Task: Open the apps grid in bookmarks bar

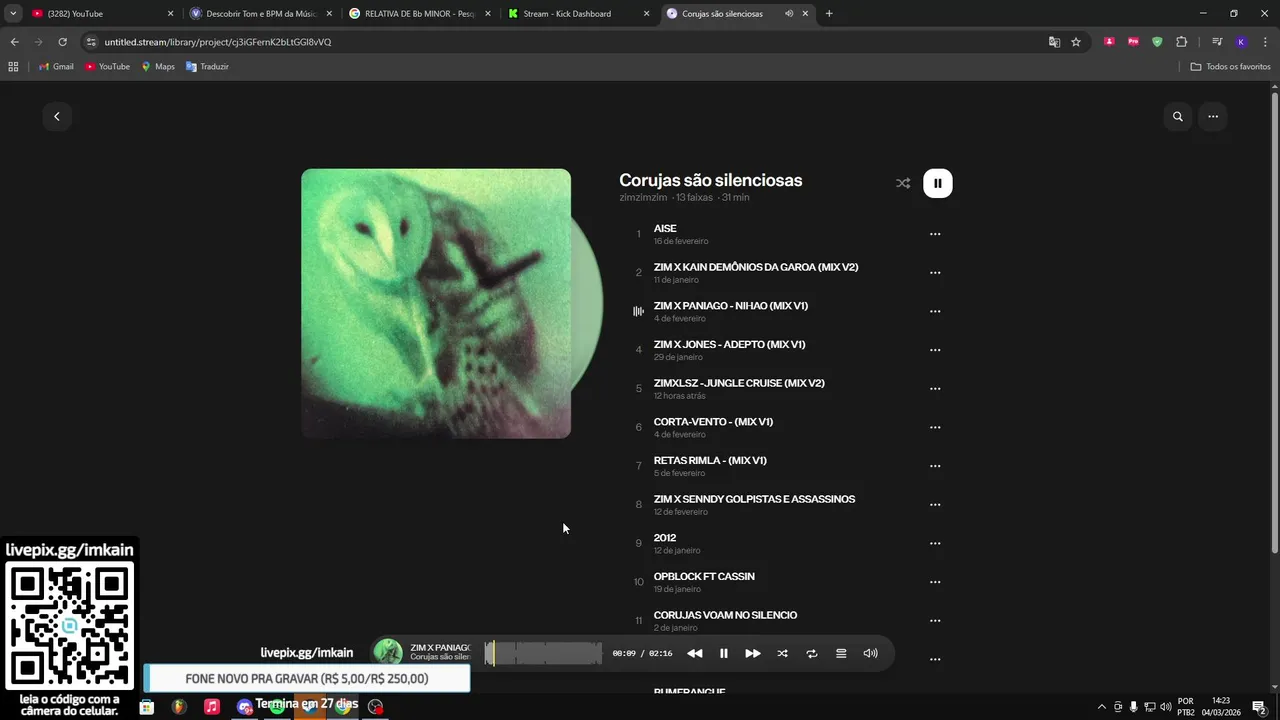Action: click(x=13, y=67)
